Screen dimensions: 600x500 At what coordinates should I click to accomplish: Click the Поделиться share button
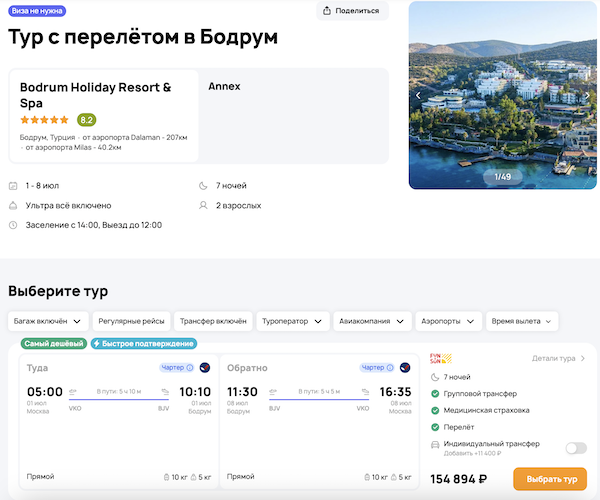pyautogui.click(x=352, y=11)
